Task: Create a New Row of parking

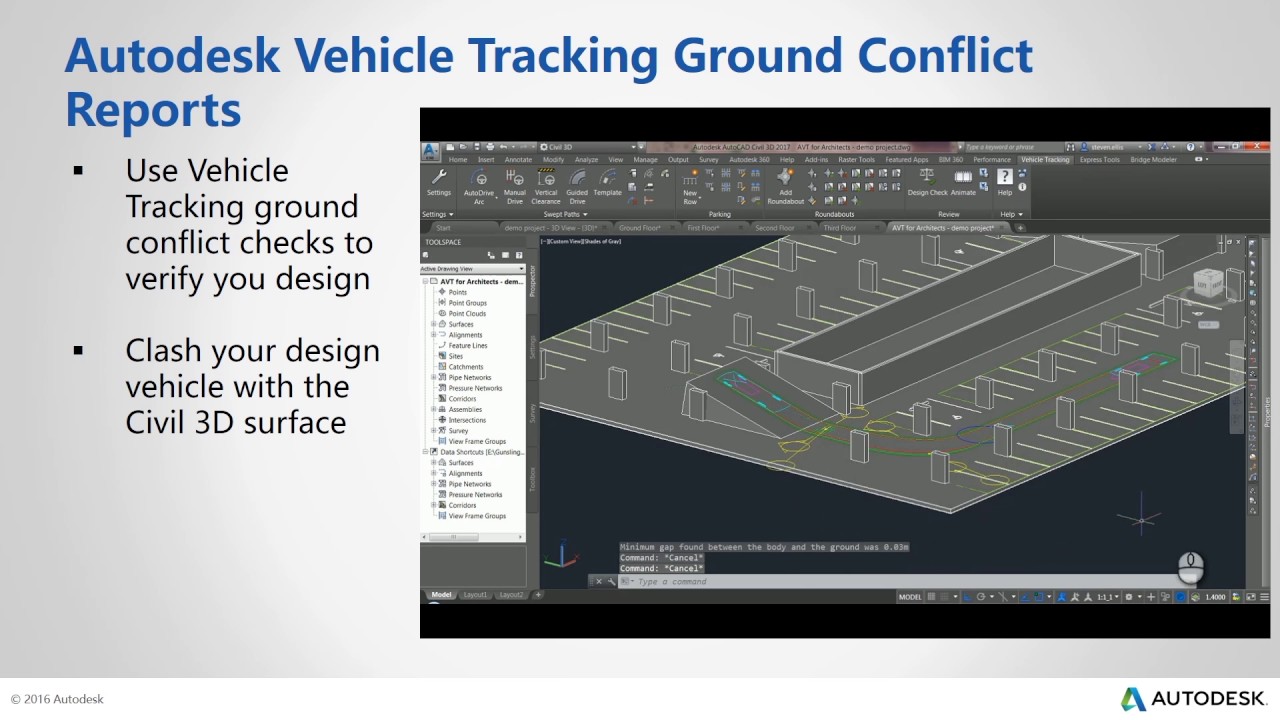Action: [x=690, y=186]
